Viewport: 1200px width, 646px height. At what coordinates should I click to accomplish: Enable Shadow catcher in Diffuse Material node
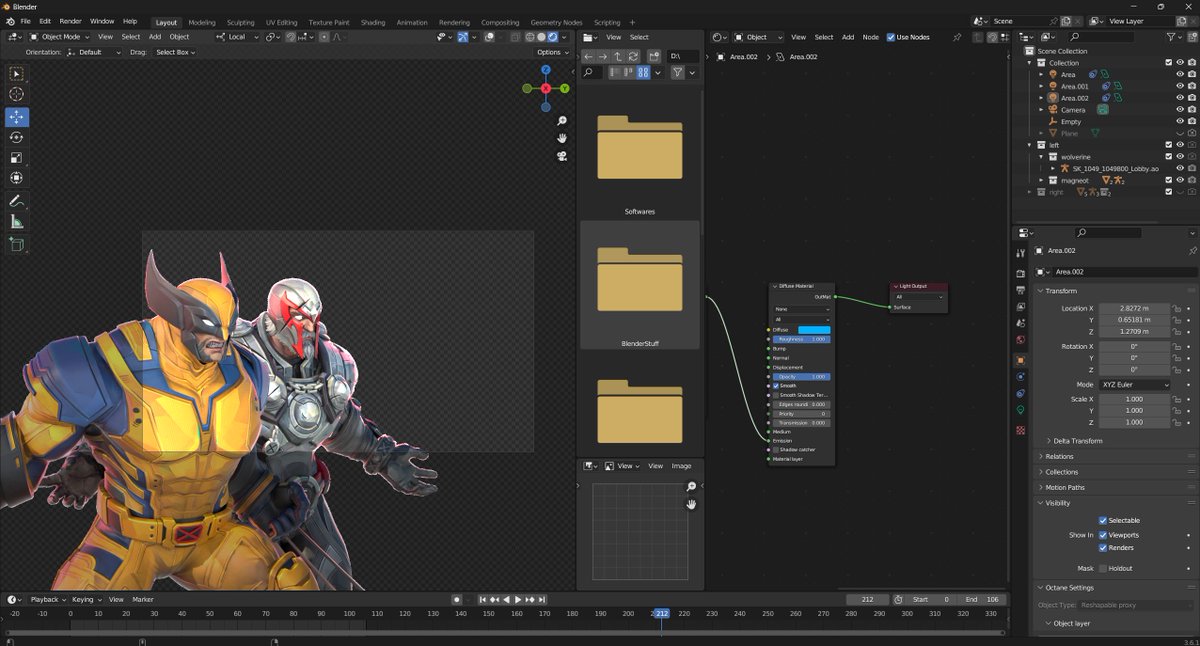click(776, 449)
